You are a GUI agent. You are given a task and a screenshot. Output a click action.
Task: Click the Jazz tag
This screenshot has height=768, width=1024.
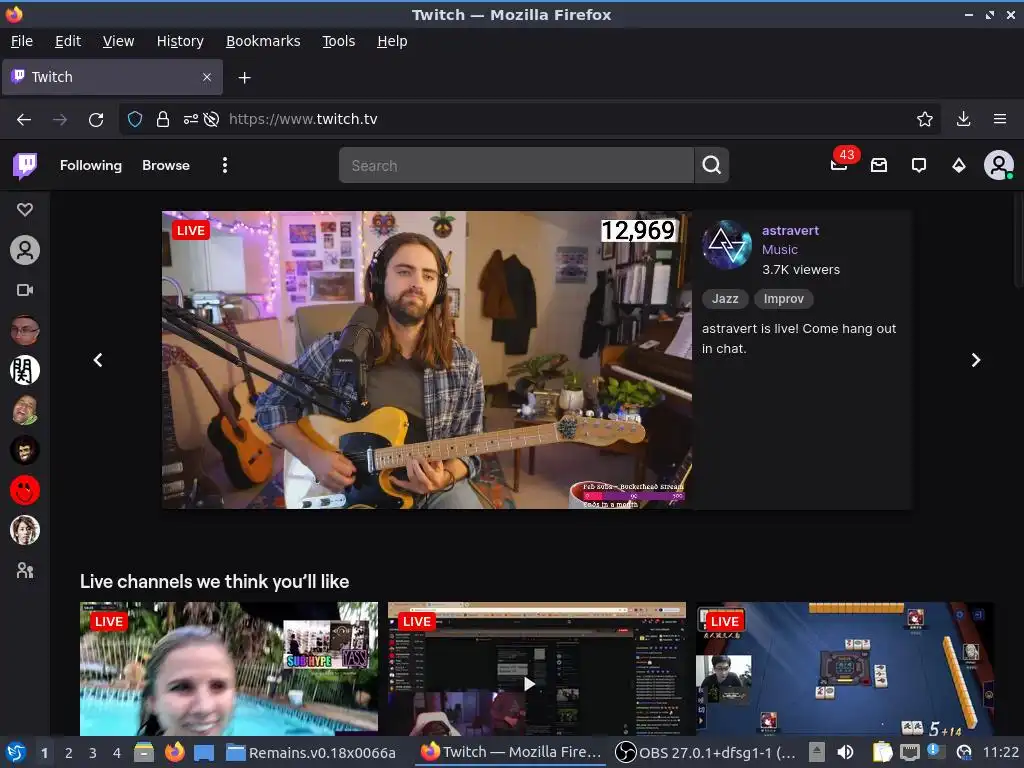pyautogui.click(x=725, y=298)
